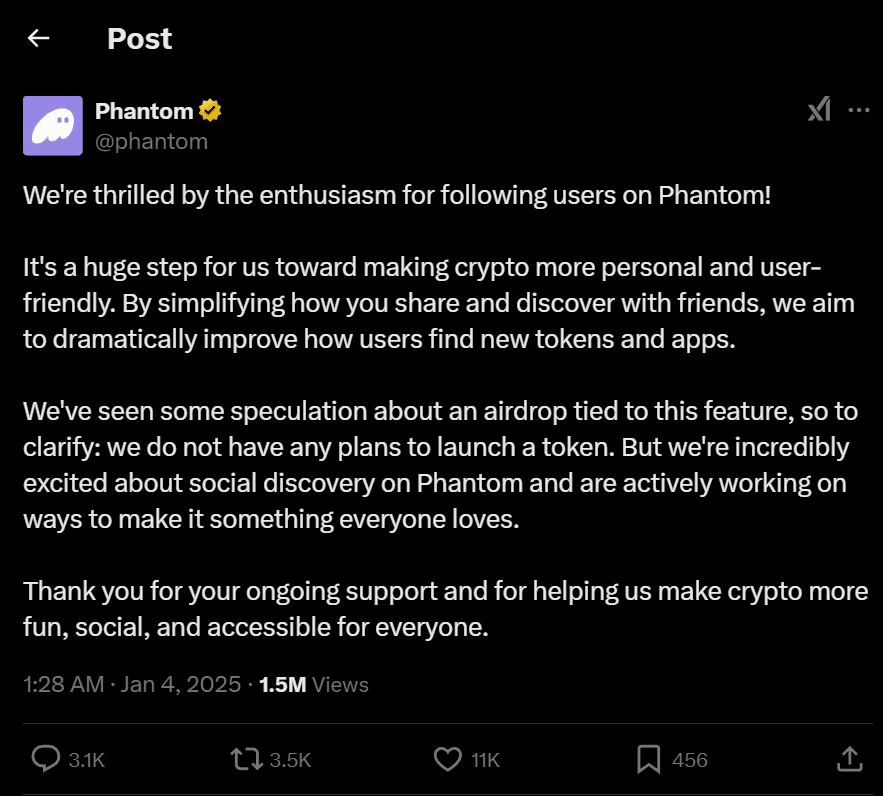Open the @phantom handle link
The width and height of the screenshot is (883, 796).
click(151, 141)
